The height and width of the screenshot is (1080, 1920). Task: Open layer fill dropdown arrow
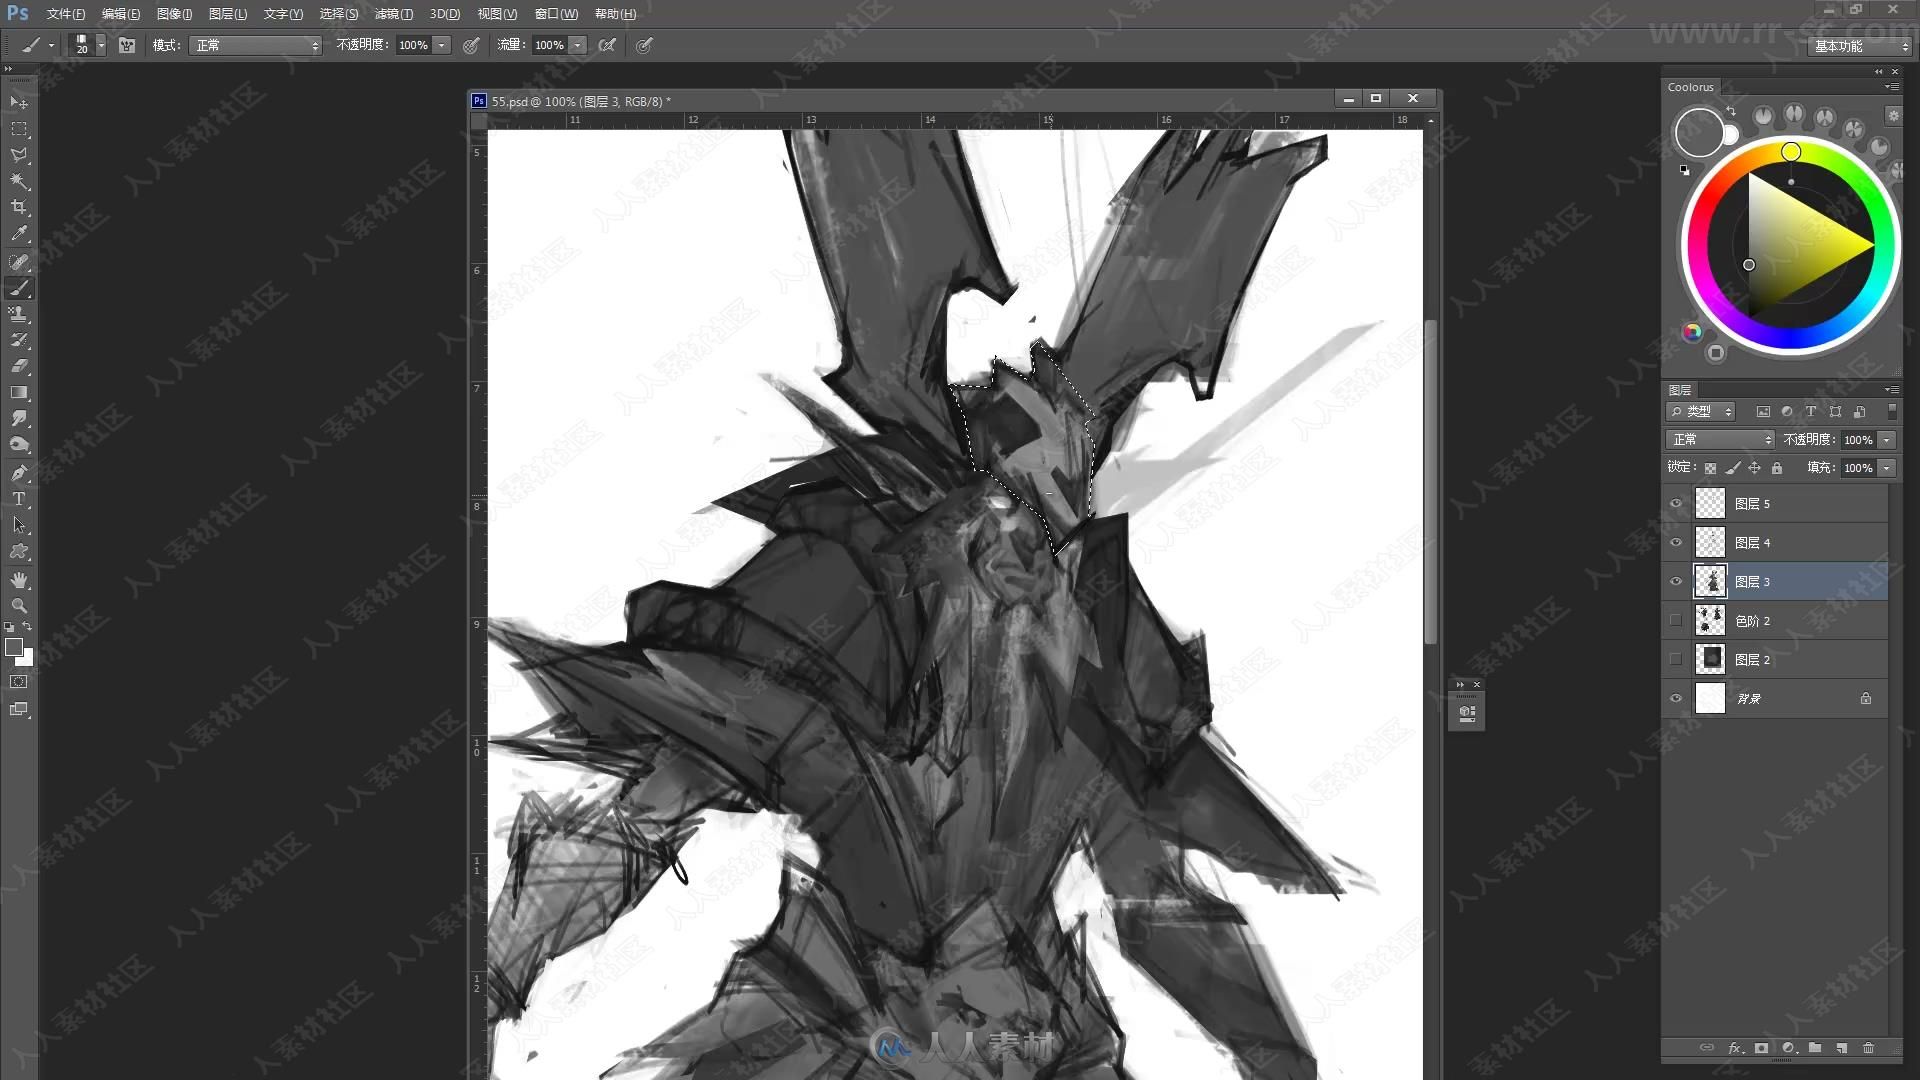coord(1886,468)
